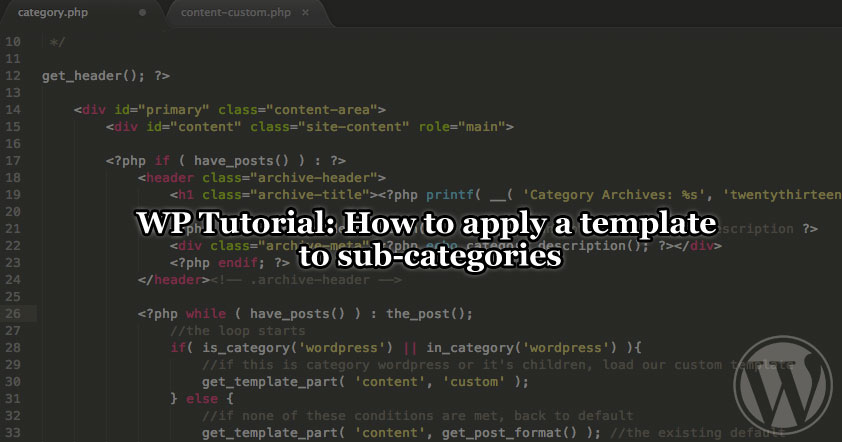The image size is (842, 442).
Task: Close the content-custom.php tab
Action: click(305, 12)
